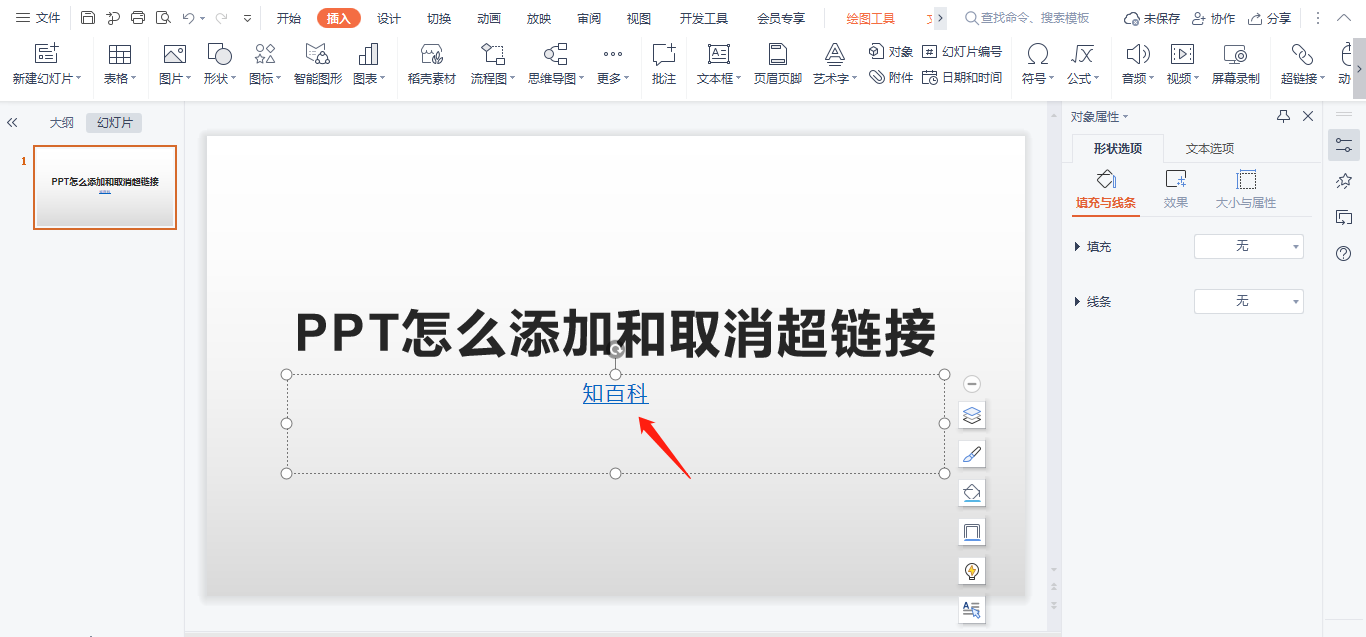Screen dimensions: 1366x637
Task: Click the 知百科 hyperlink text
Action: [616, 394]
